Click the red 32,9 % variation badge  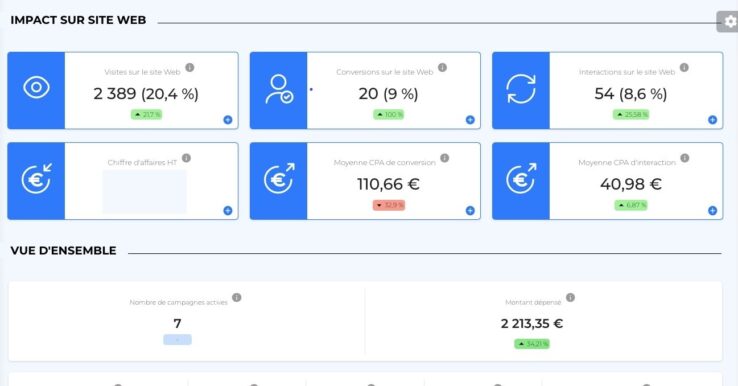[x=389, y=205]
